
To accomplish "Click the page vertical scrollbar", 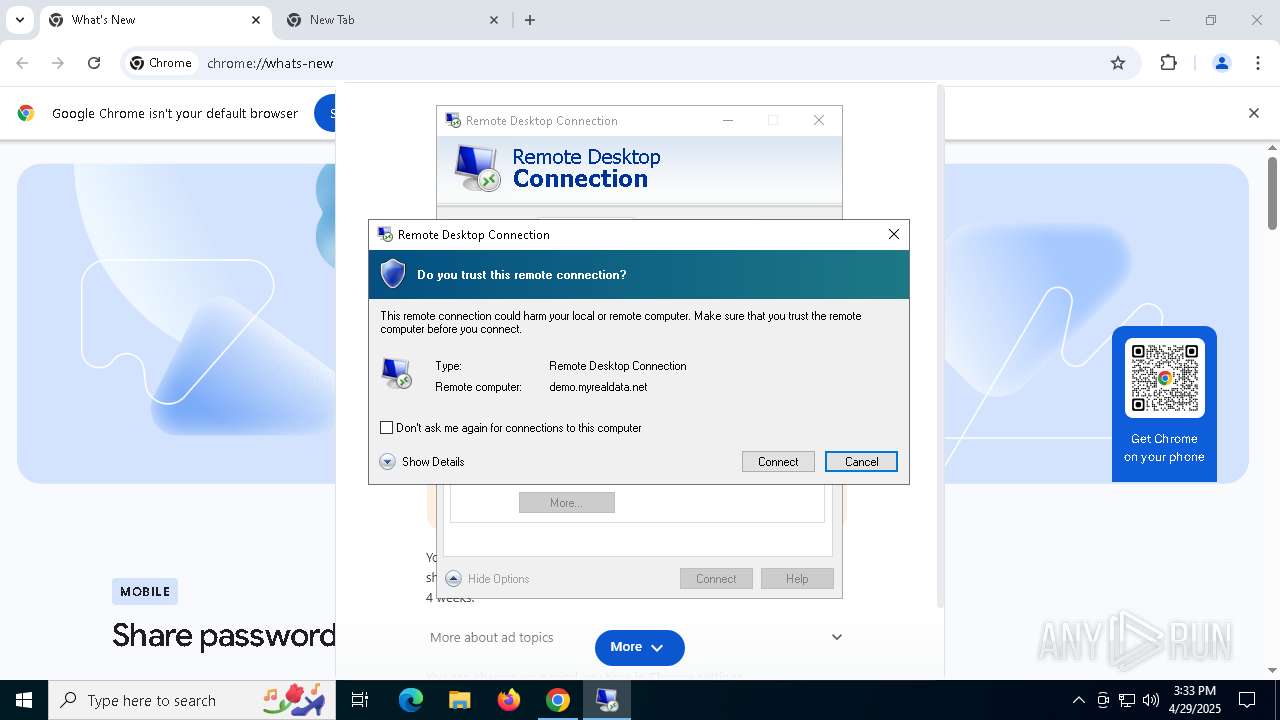I will click(1272, 193).
